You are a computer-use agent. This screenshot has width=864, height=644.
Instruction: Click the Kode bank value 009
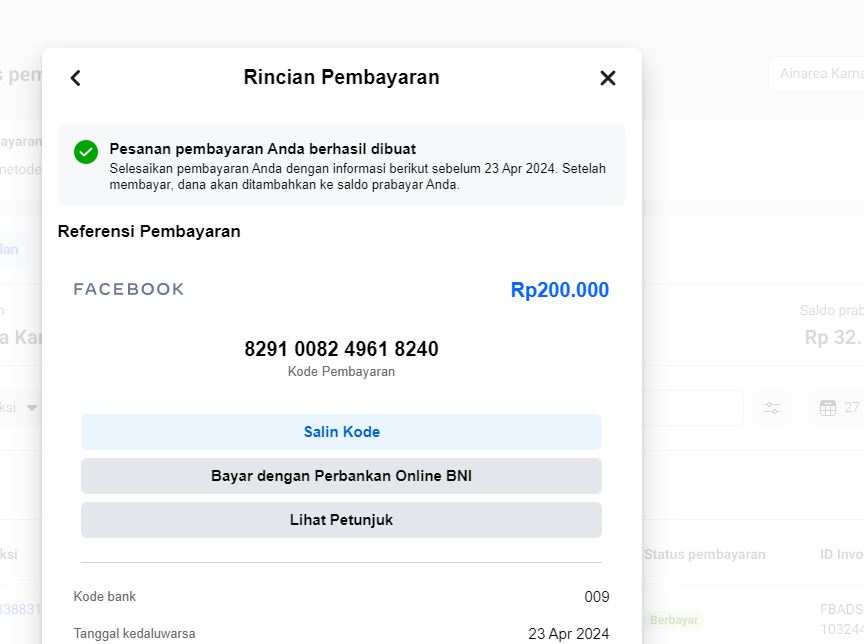click(x=596, y=597)
